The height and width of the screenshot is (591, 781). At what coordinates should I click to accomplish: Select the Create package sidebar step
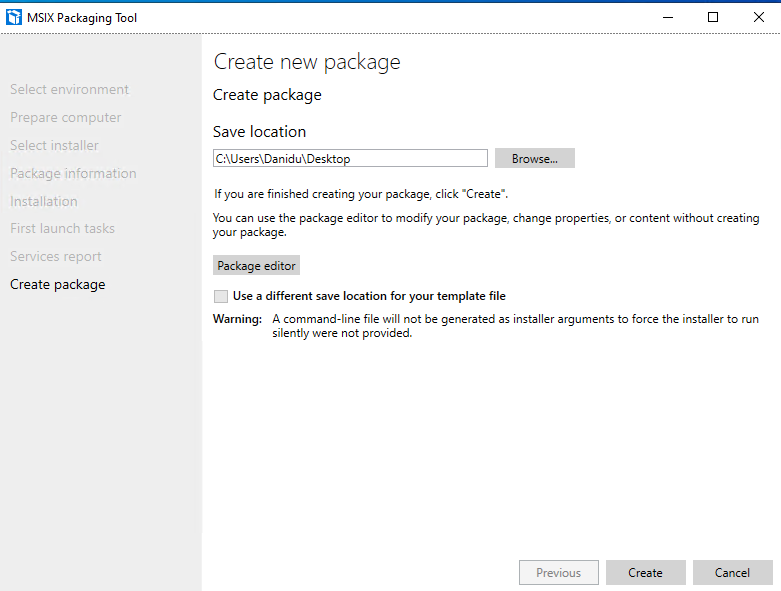58,284
